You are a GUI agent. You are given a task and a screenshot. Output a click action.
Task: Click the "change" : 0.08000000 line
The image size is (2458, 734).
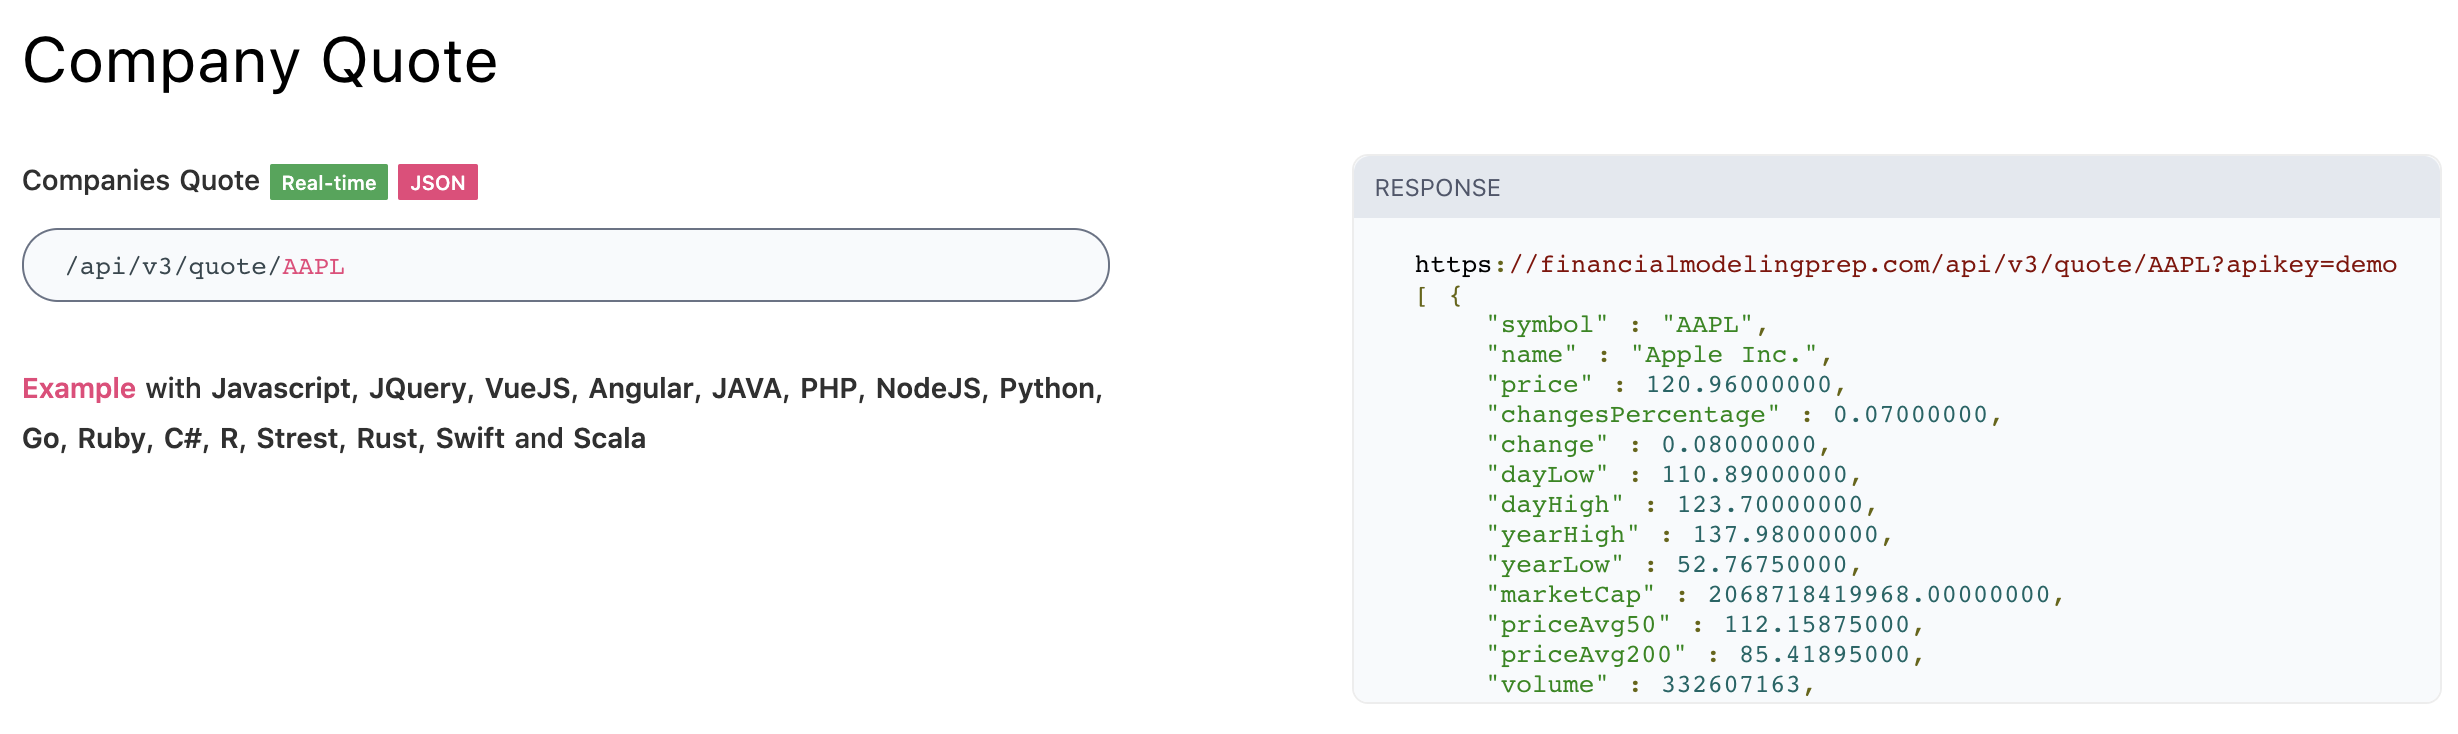coord(1658,445)
